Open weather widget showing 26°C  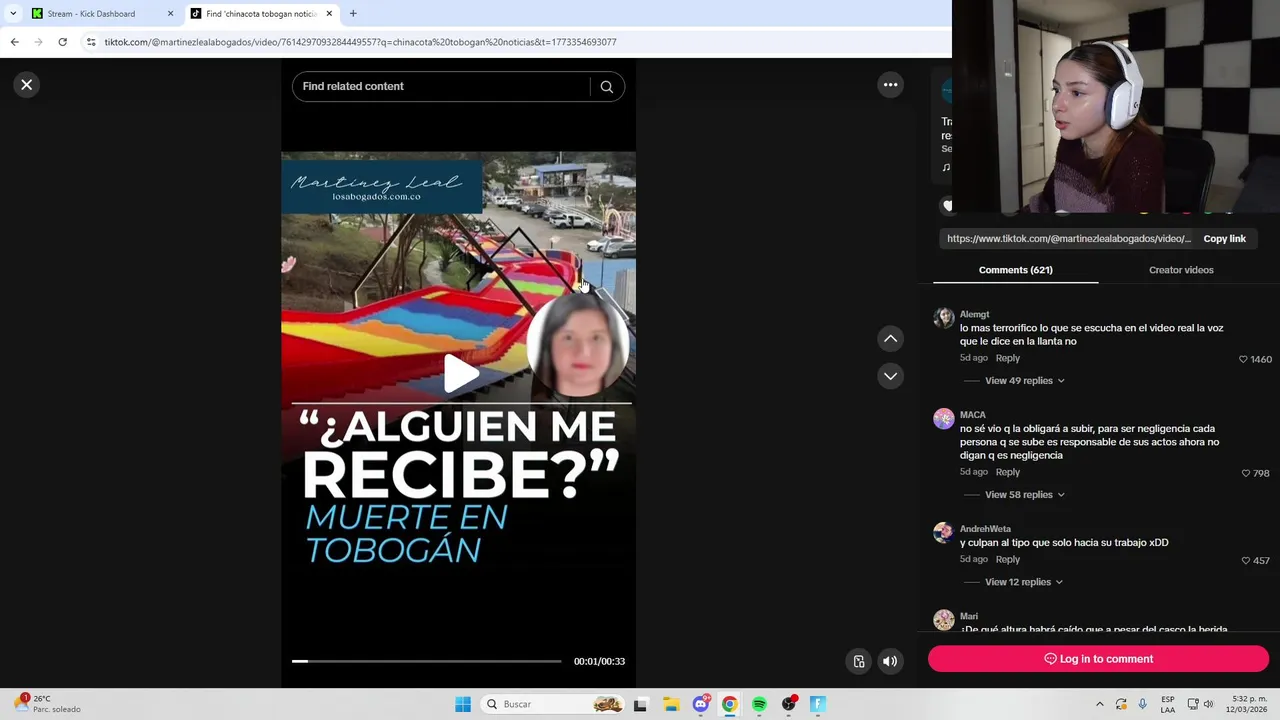(48, 704)
